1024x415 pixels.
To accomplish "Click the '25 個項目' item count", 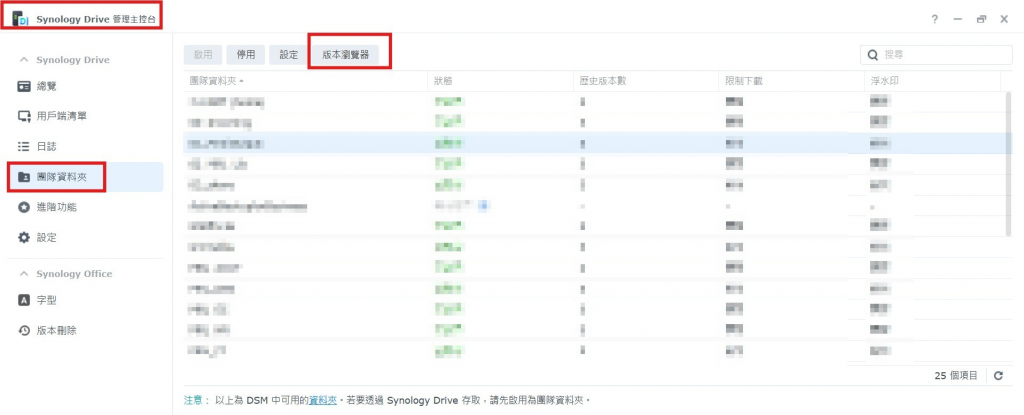I will coord(956,376).
